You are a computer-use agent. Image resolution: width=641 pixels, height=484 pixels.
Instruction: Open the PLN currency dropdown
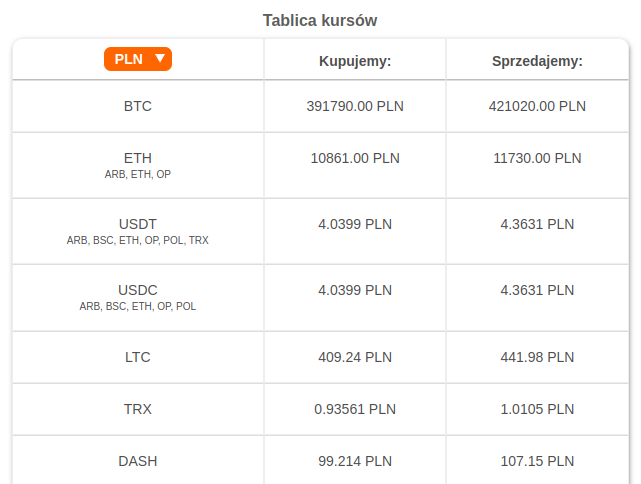(x=138, y=59)
